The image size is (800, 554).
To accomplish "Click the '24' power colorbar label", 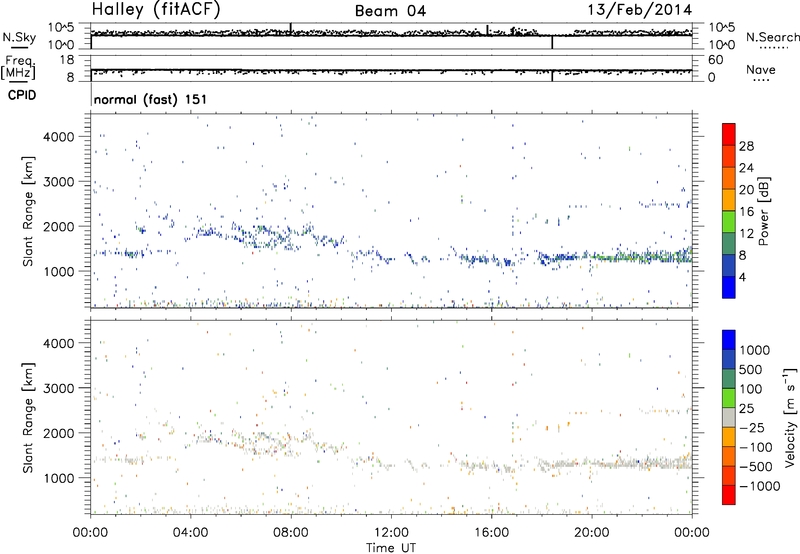I will pyautogui.click(x=746, y=168).
